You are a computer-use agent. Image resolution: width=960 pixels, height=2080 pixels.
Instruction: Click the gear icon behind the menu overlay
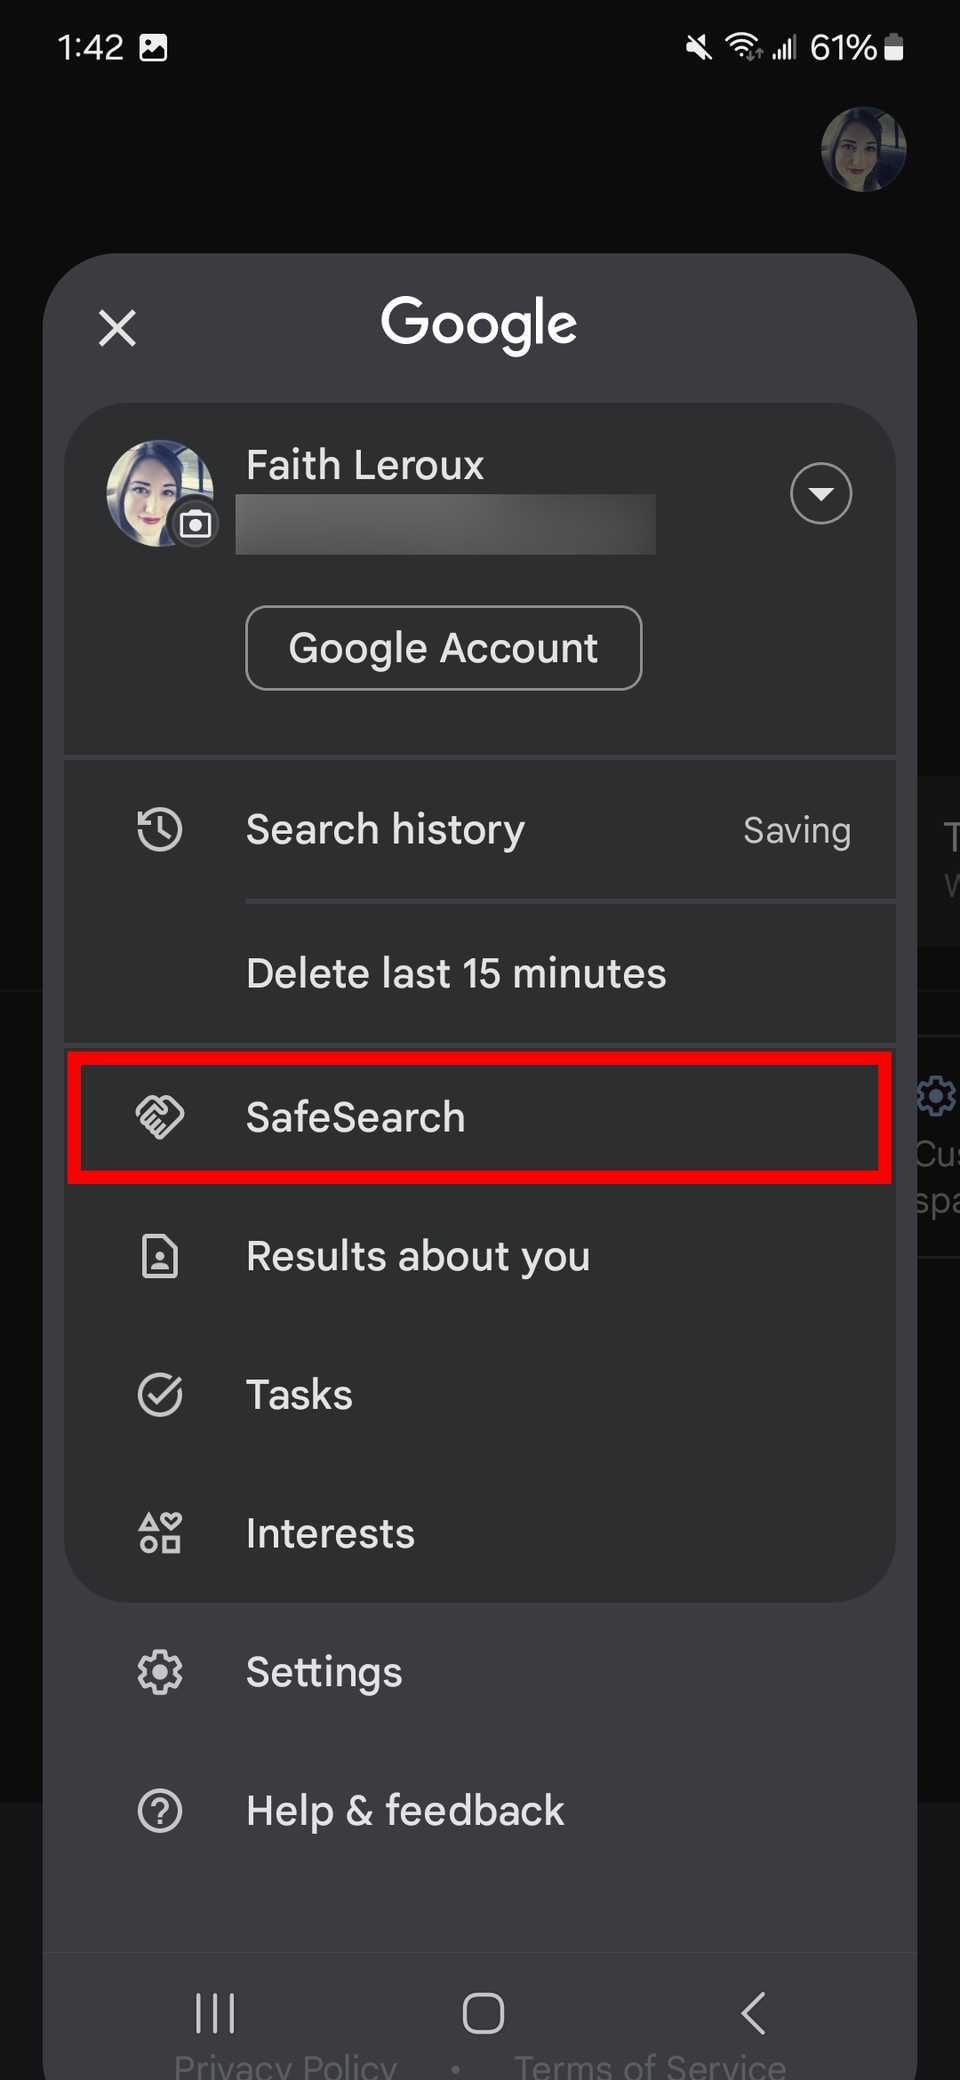tap(936, 1096)
